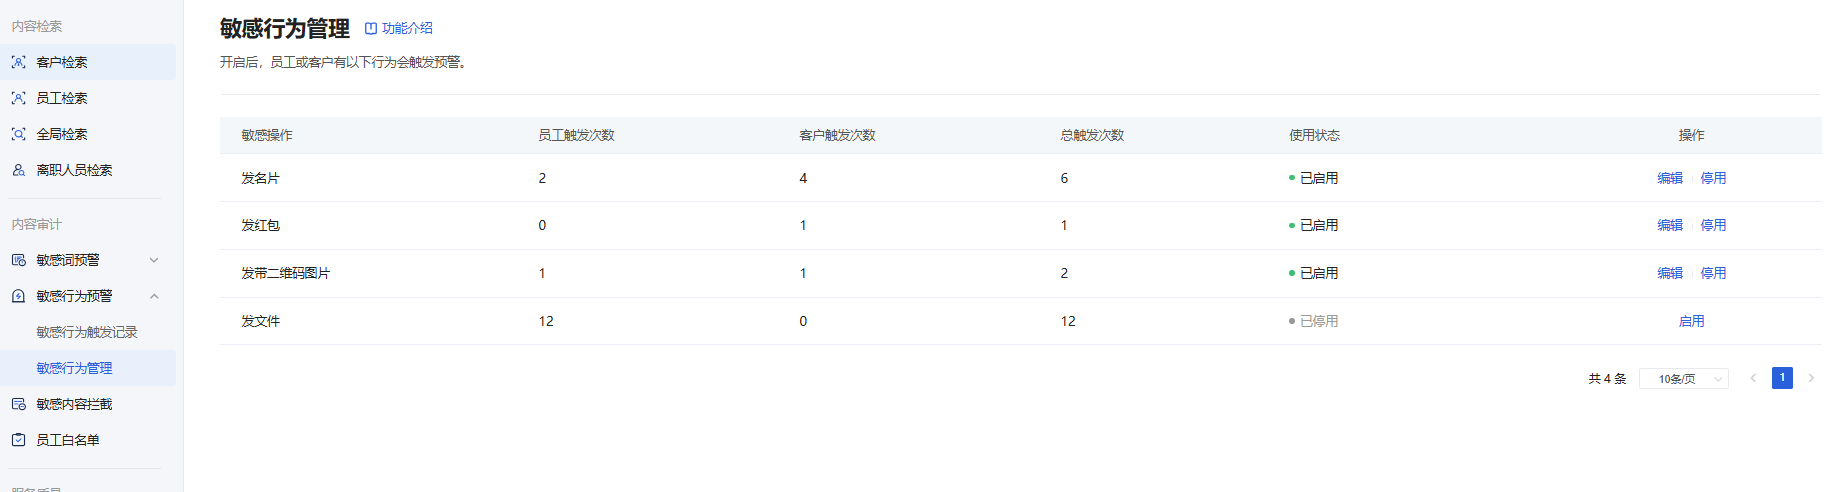Click 已启用 status in 发带二维码图片 row
Screen dimensions: 1847x492
coord(1314,273)
